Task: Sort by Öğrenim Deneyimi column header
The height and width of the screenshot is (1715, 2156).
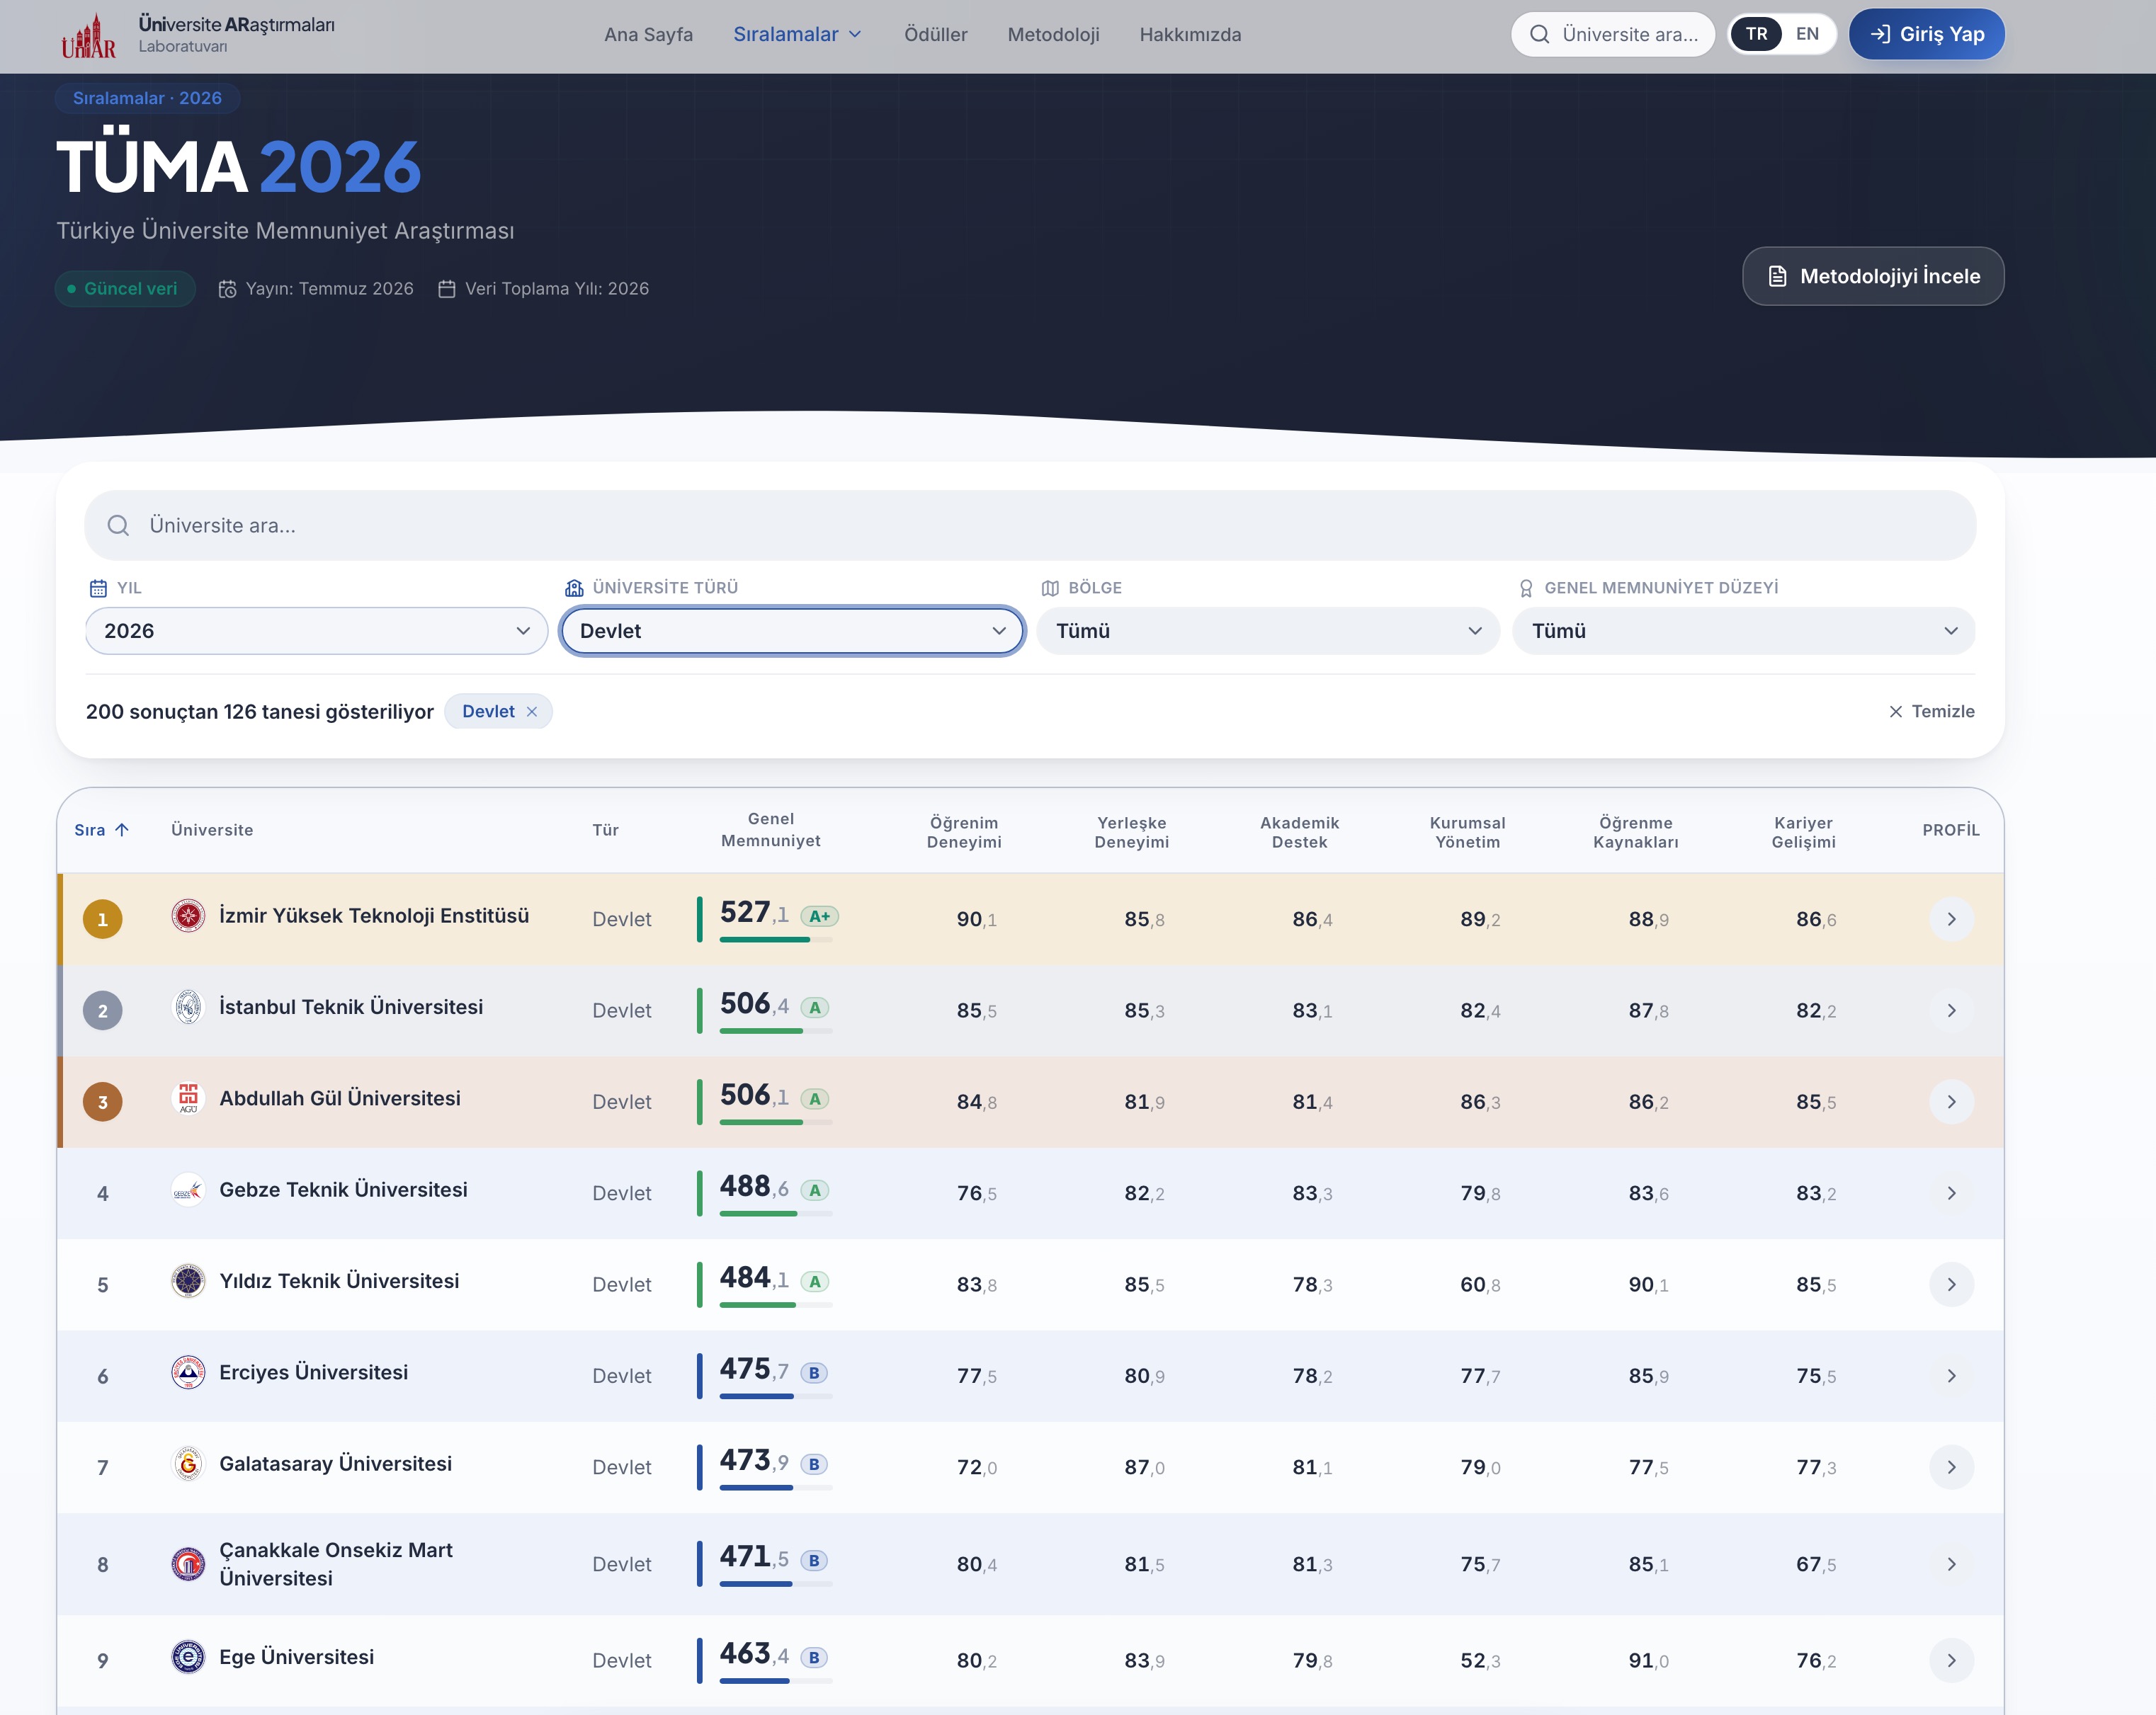Action: [x=964, y=832]
